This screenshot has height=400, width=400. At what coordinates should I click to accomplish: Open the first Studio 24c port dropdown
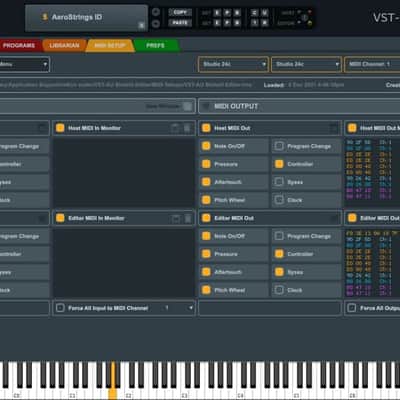pos(233,64)
